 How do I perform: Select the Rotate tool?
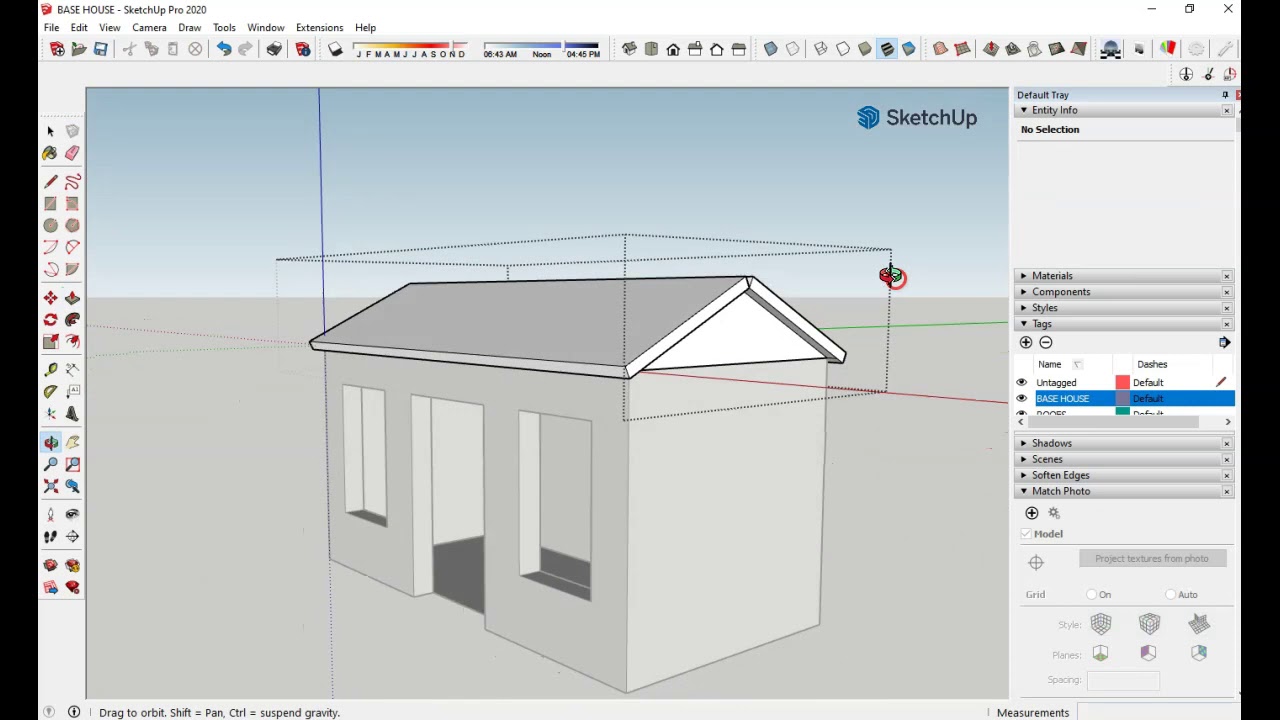coord(50,320)
